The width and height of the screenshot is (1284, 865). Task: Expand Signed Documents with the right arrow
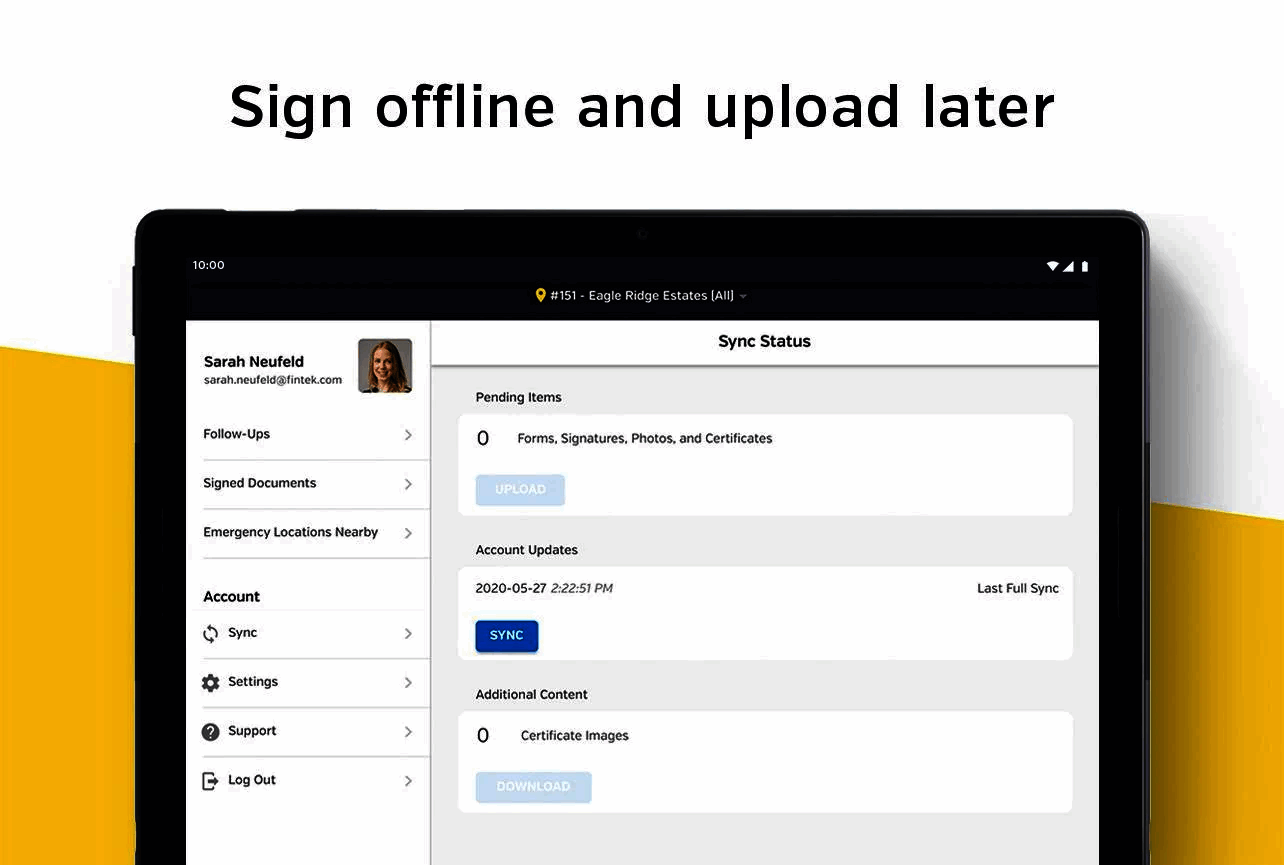tap(408, 483)
